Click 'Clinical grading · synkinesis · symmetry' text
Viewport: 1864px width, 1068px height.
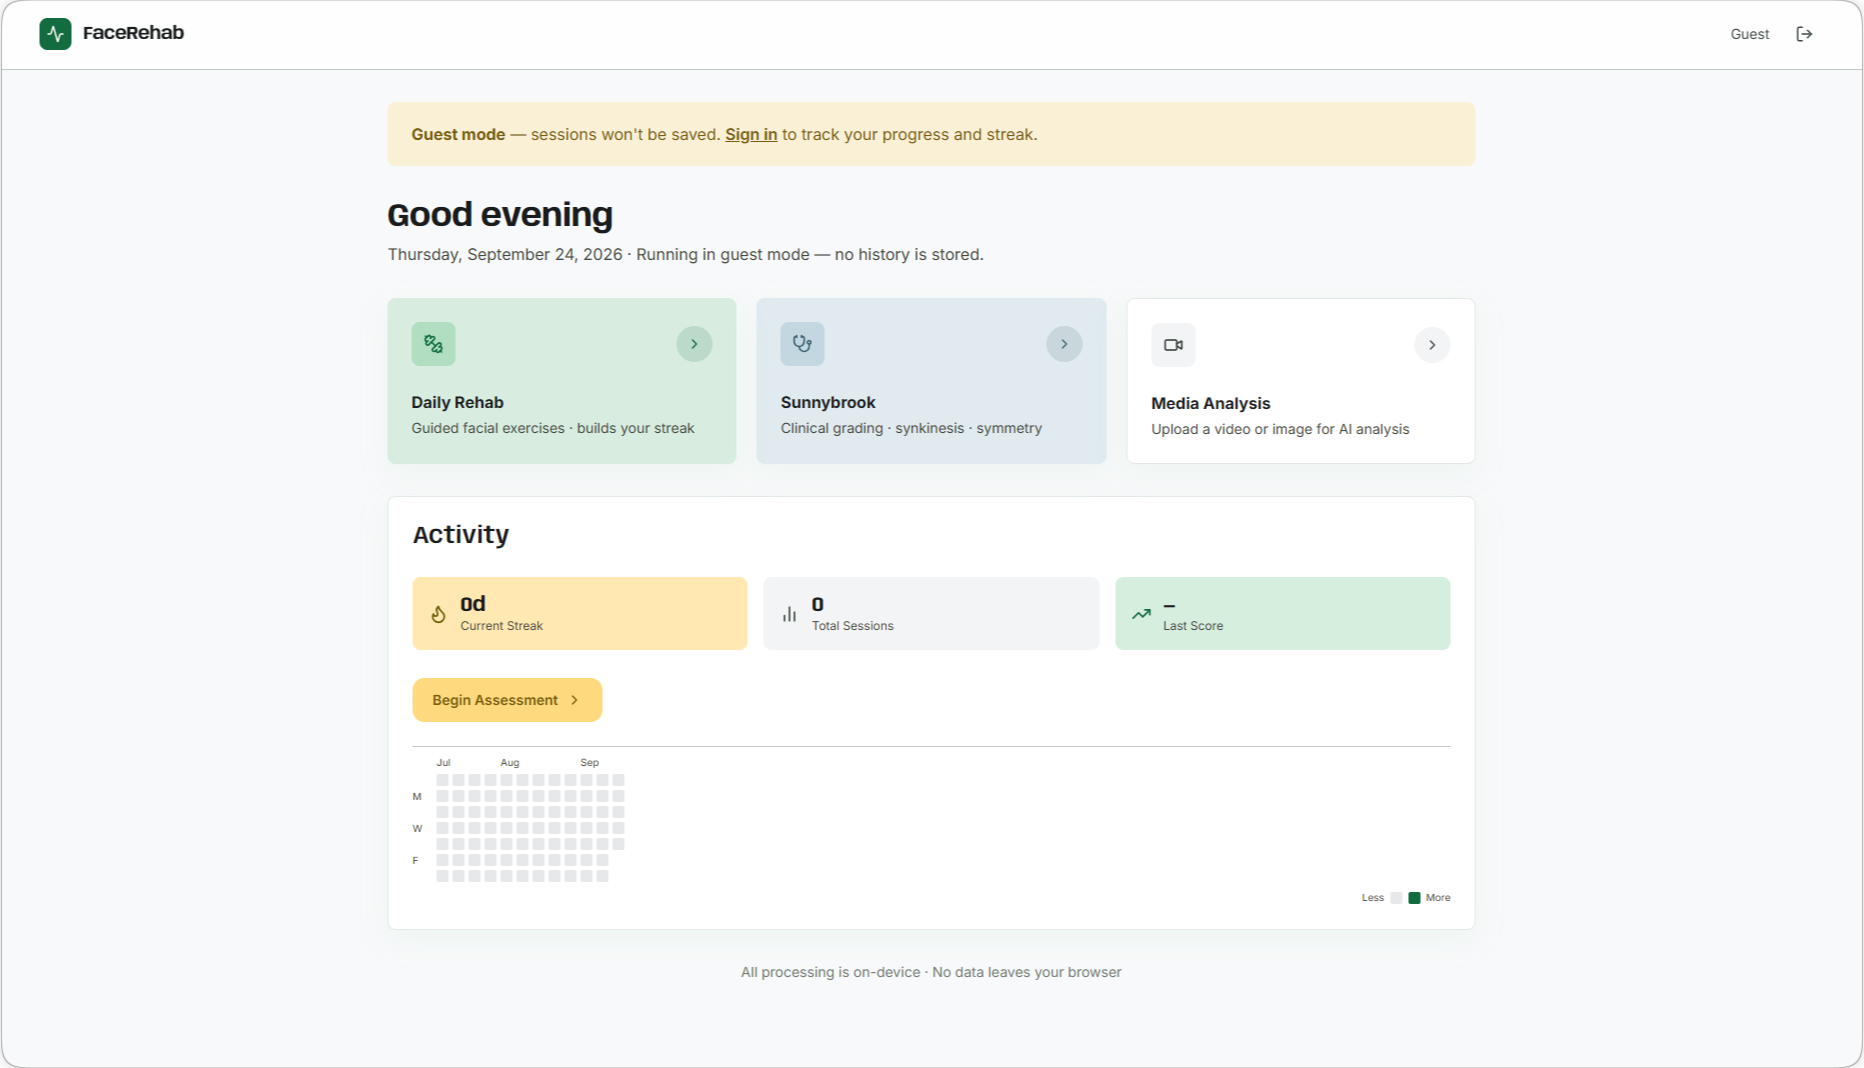(911, 428)
